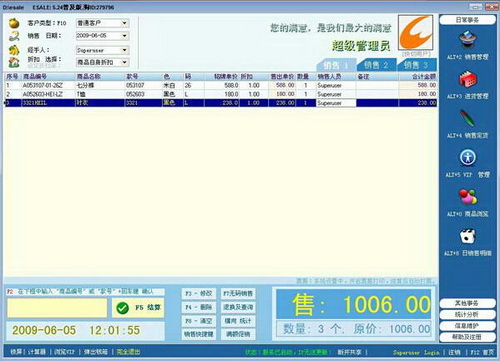The height and width of the screenshot is (361, 500).
Task: Focus the yellow product code input box
Action: [x=57, y=308]
